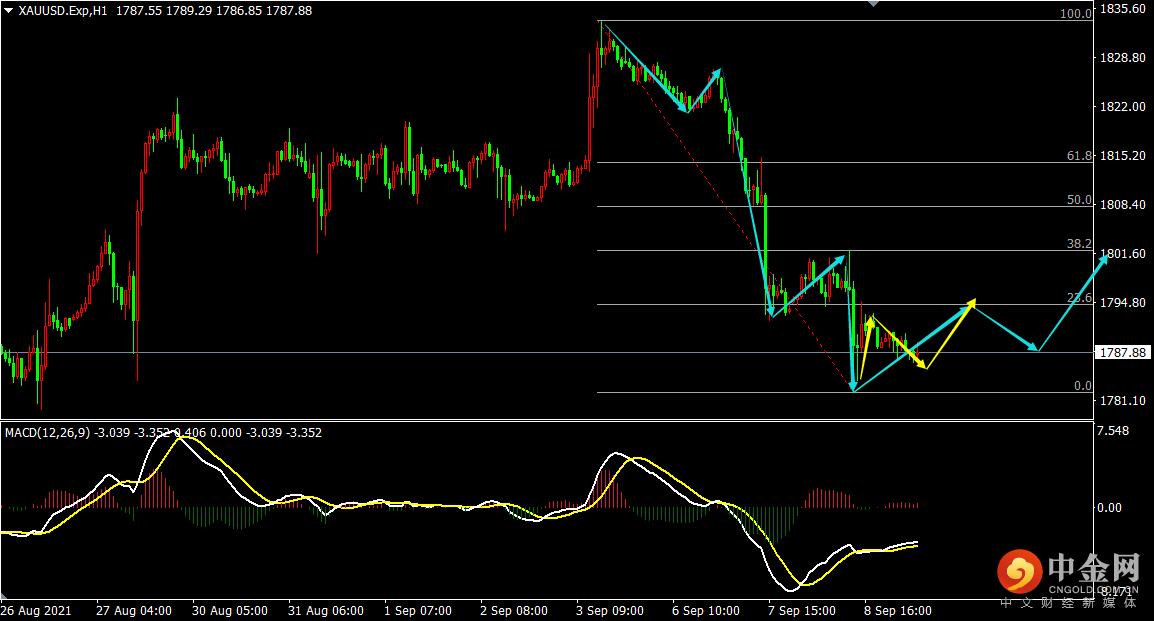This screenshot has height=621, width=1154.
Task: Click the 0.00 MACD scale value
Action: [x=1109, y=508]
